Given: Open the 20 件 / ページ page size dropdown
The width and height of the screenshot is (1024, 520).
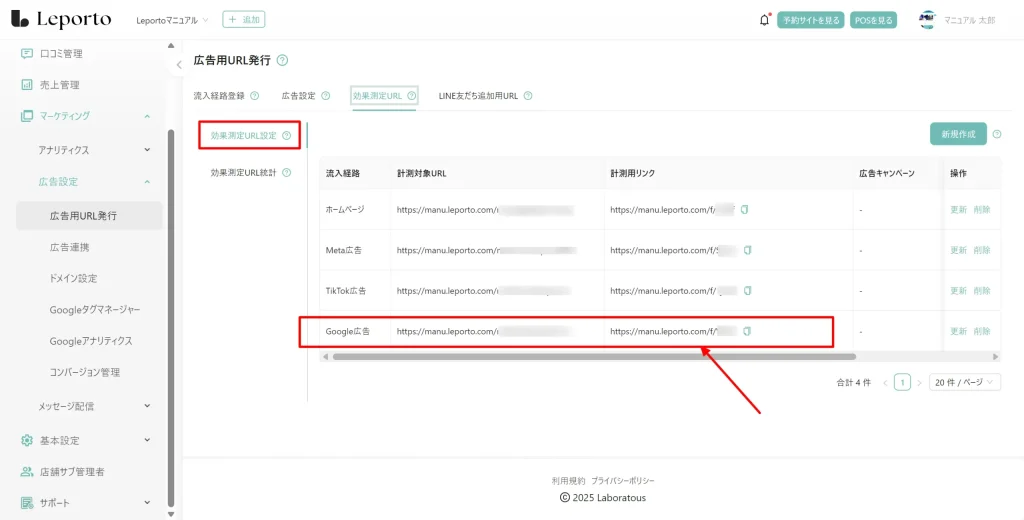Looking at the screenshot, I should (x=964, y=382).
